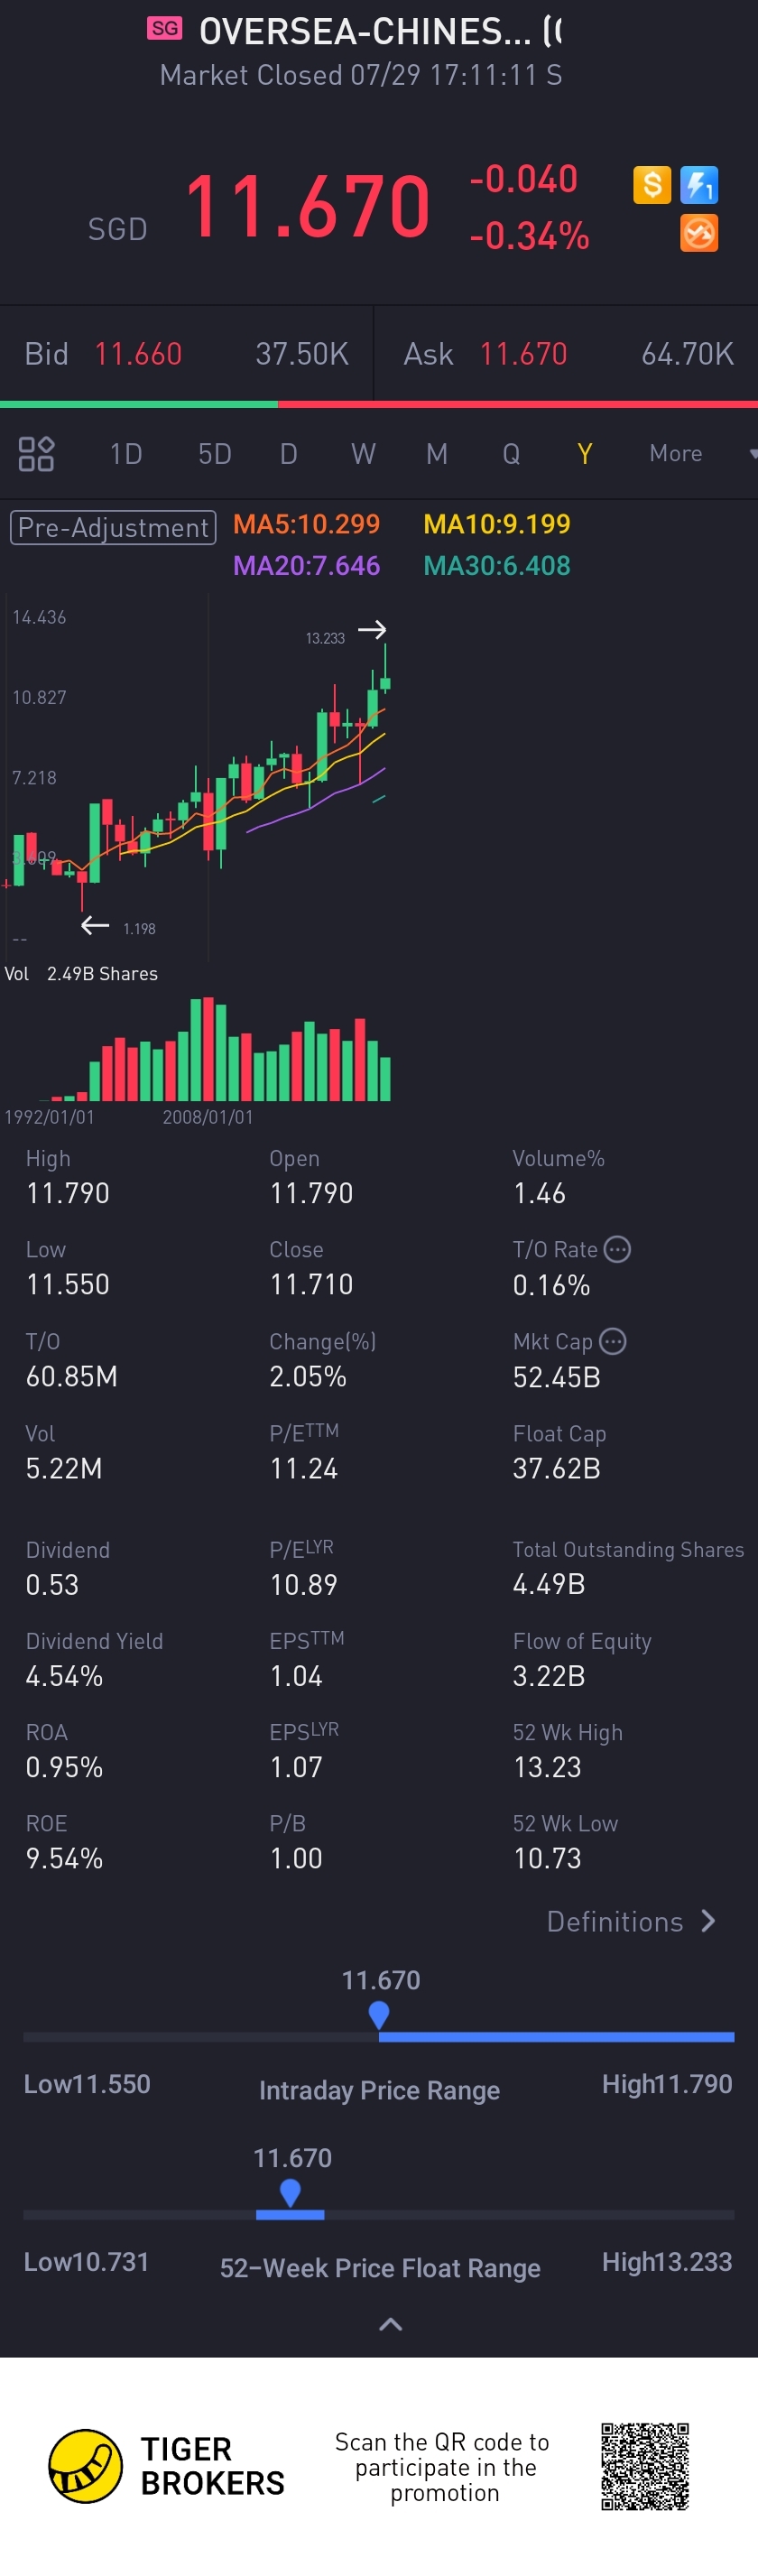Open Mkt Cap info bubble icon
Viewport: 758px width, 2576px height.
(613, 1341)
